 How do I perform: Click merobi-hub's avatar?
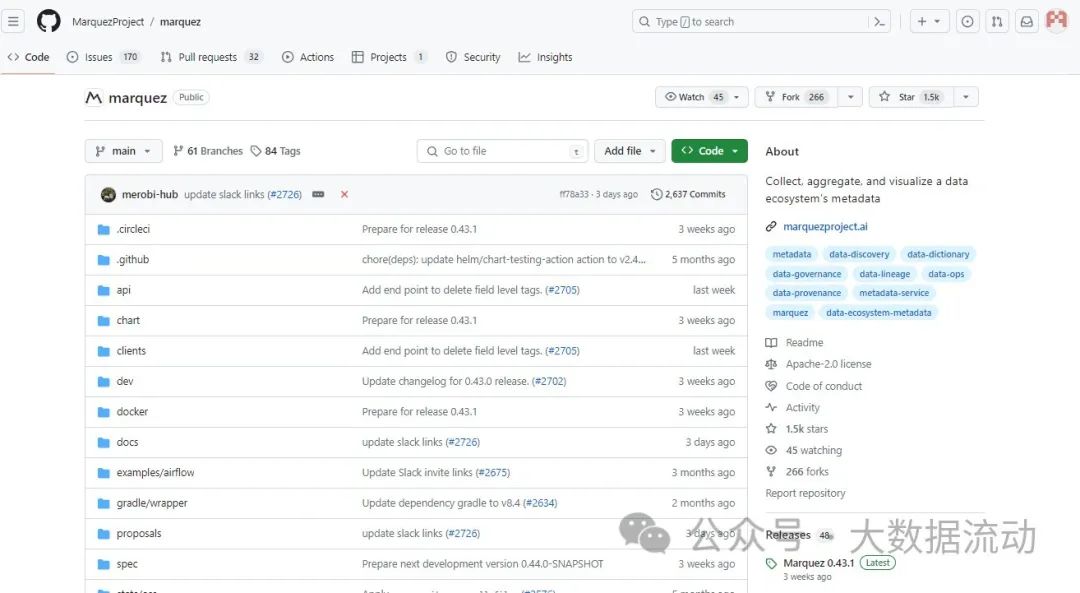pyautogui.click(x=108, y=194)
